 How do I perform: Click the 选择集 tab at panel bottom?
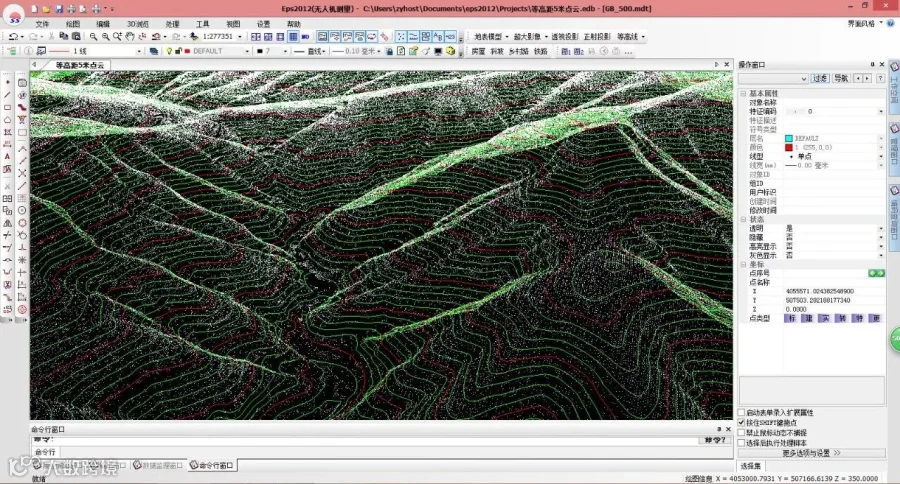point(750,466)
